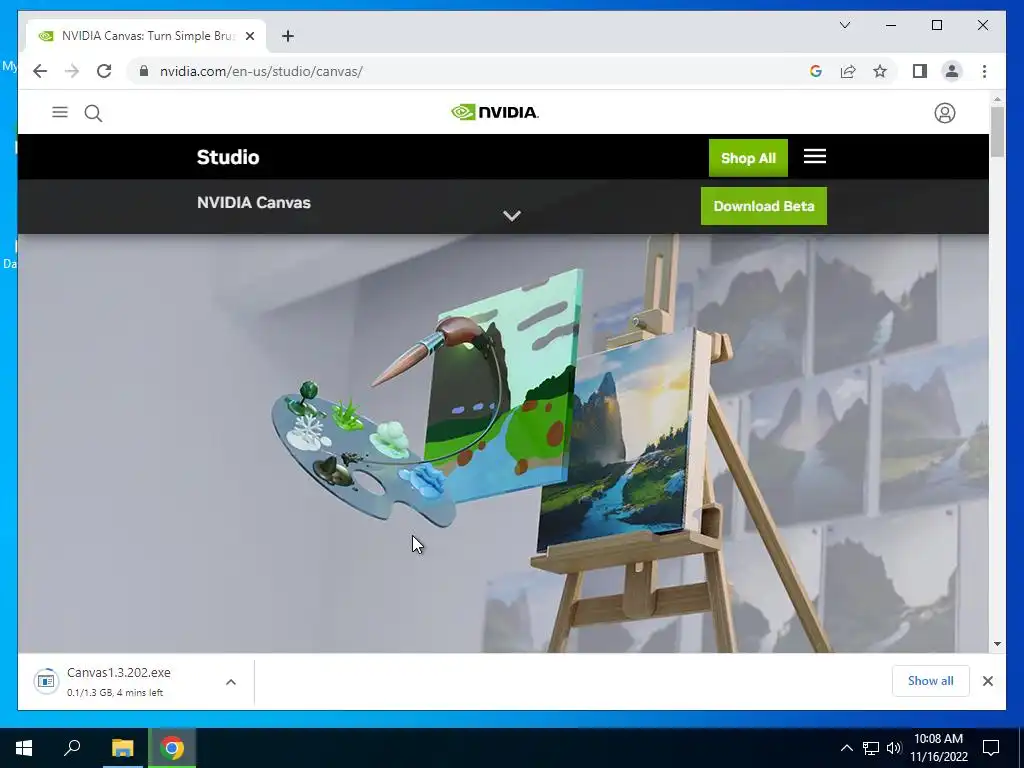Open File Explorer from taskbar
This screenshot has width=1024, height=768.
tap(122, 748)
